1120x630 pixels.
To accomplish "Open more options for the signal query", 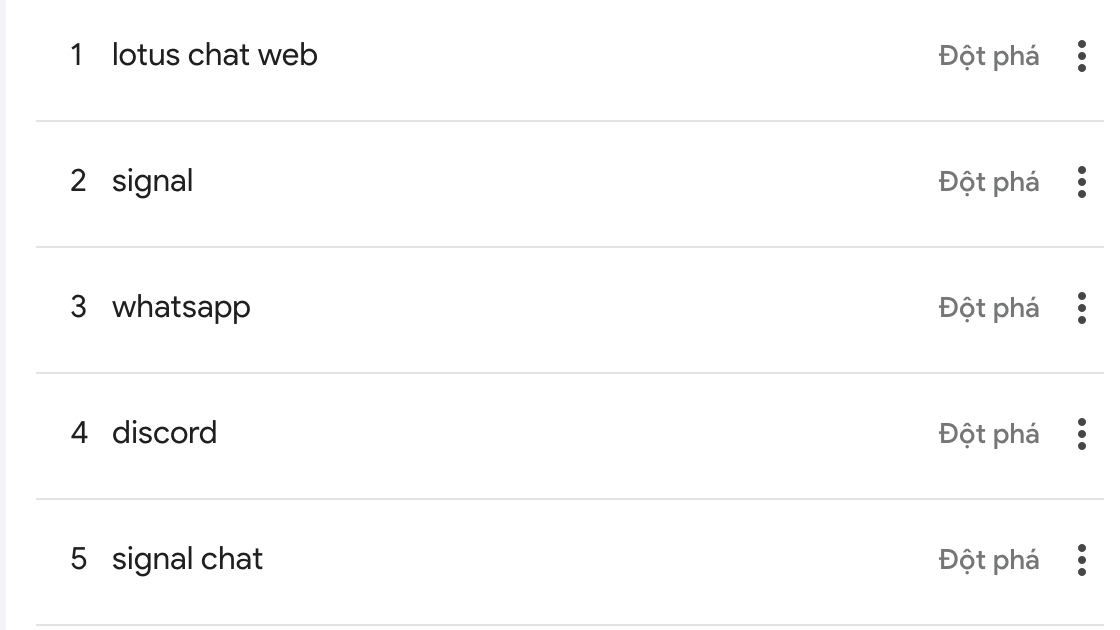I will (x=1081, y=182).
